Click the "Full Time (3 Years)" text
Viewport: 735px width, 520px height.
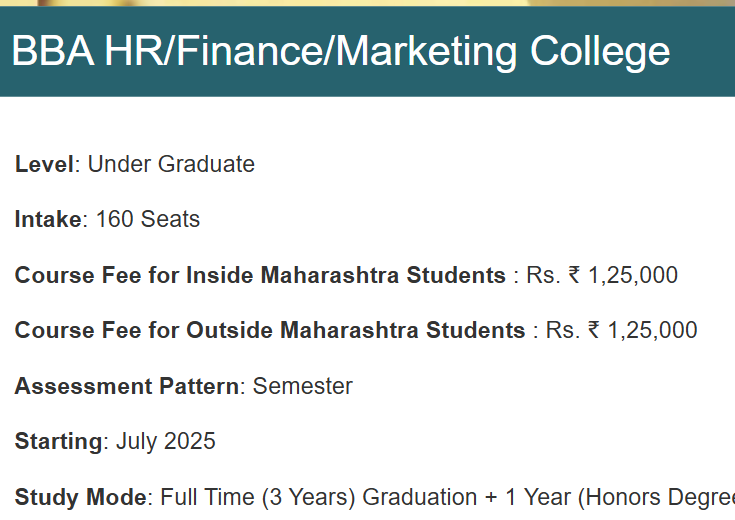258,497
